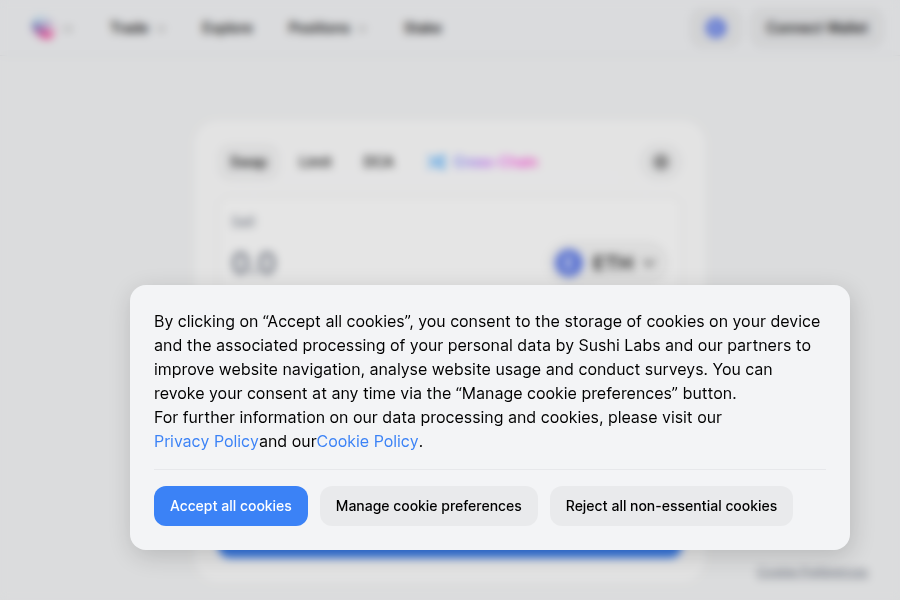Switch to the DCA tab
Screen dimensions: 900x600
(378, 161)
